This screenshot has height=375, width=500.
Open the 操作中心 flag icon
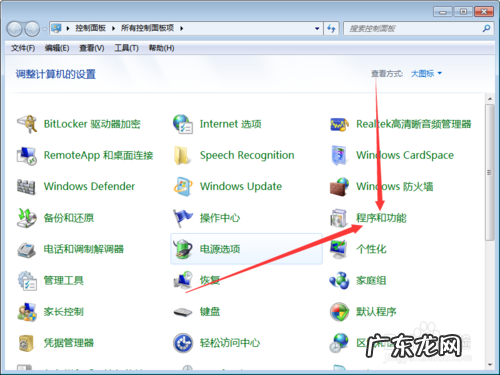(183, 218)
